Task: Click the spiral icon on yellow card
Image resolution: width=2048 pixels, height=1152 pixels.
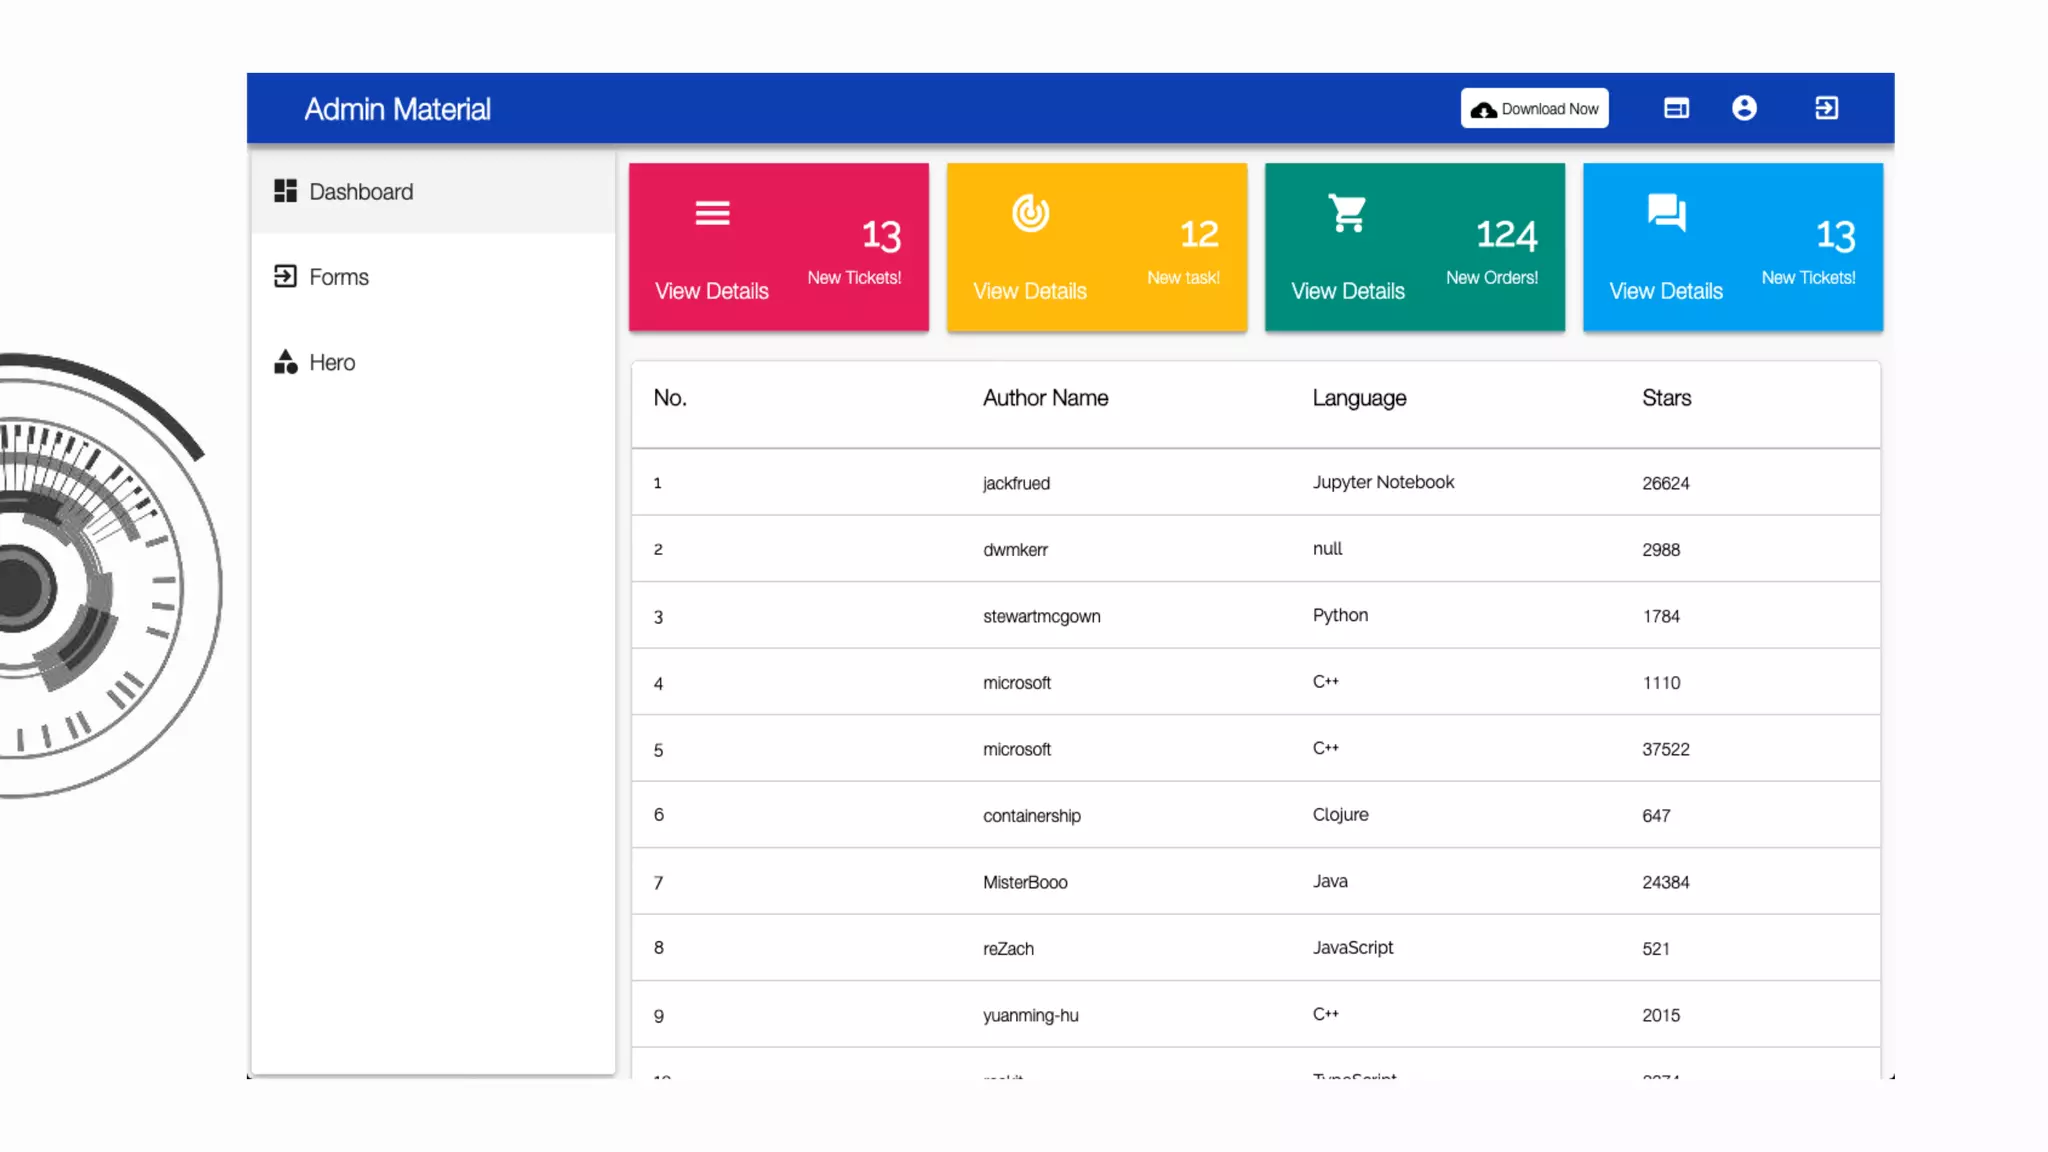Action: tap(1030, 213)
